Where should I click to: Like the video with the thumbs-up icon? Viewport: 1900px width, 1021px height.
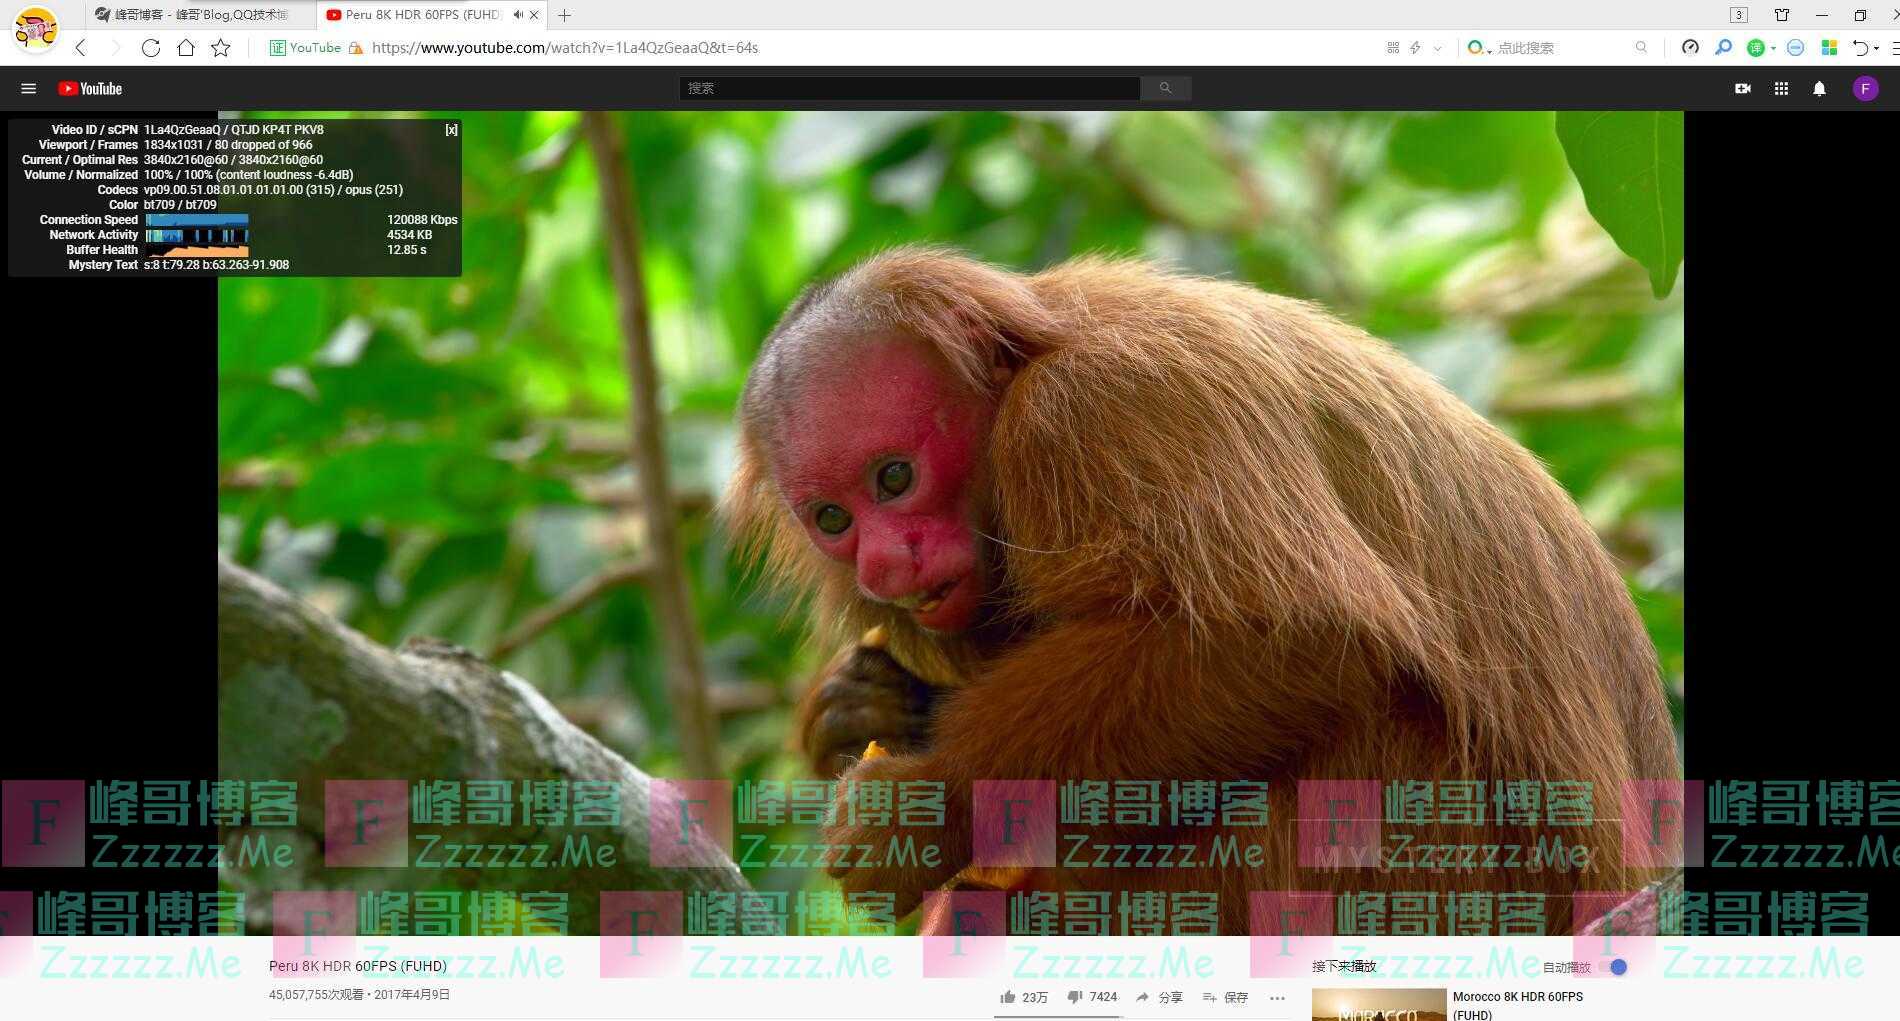[1008, 997]
